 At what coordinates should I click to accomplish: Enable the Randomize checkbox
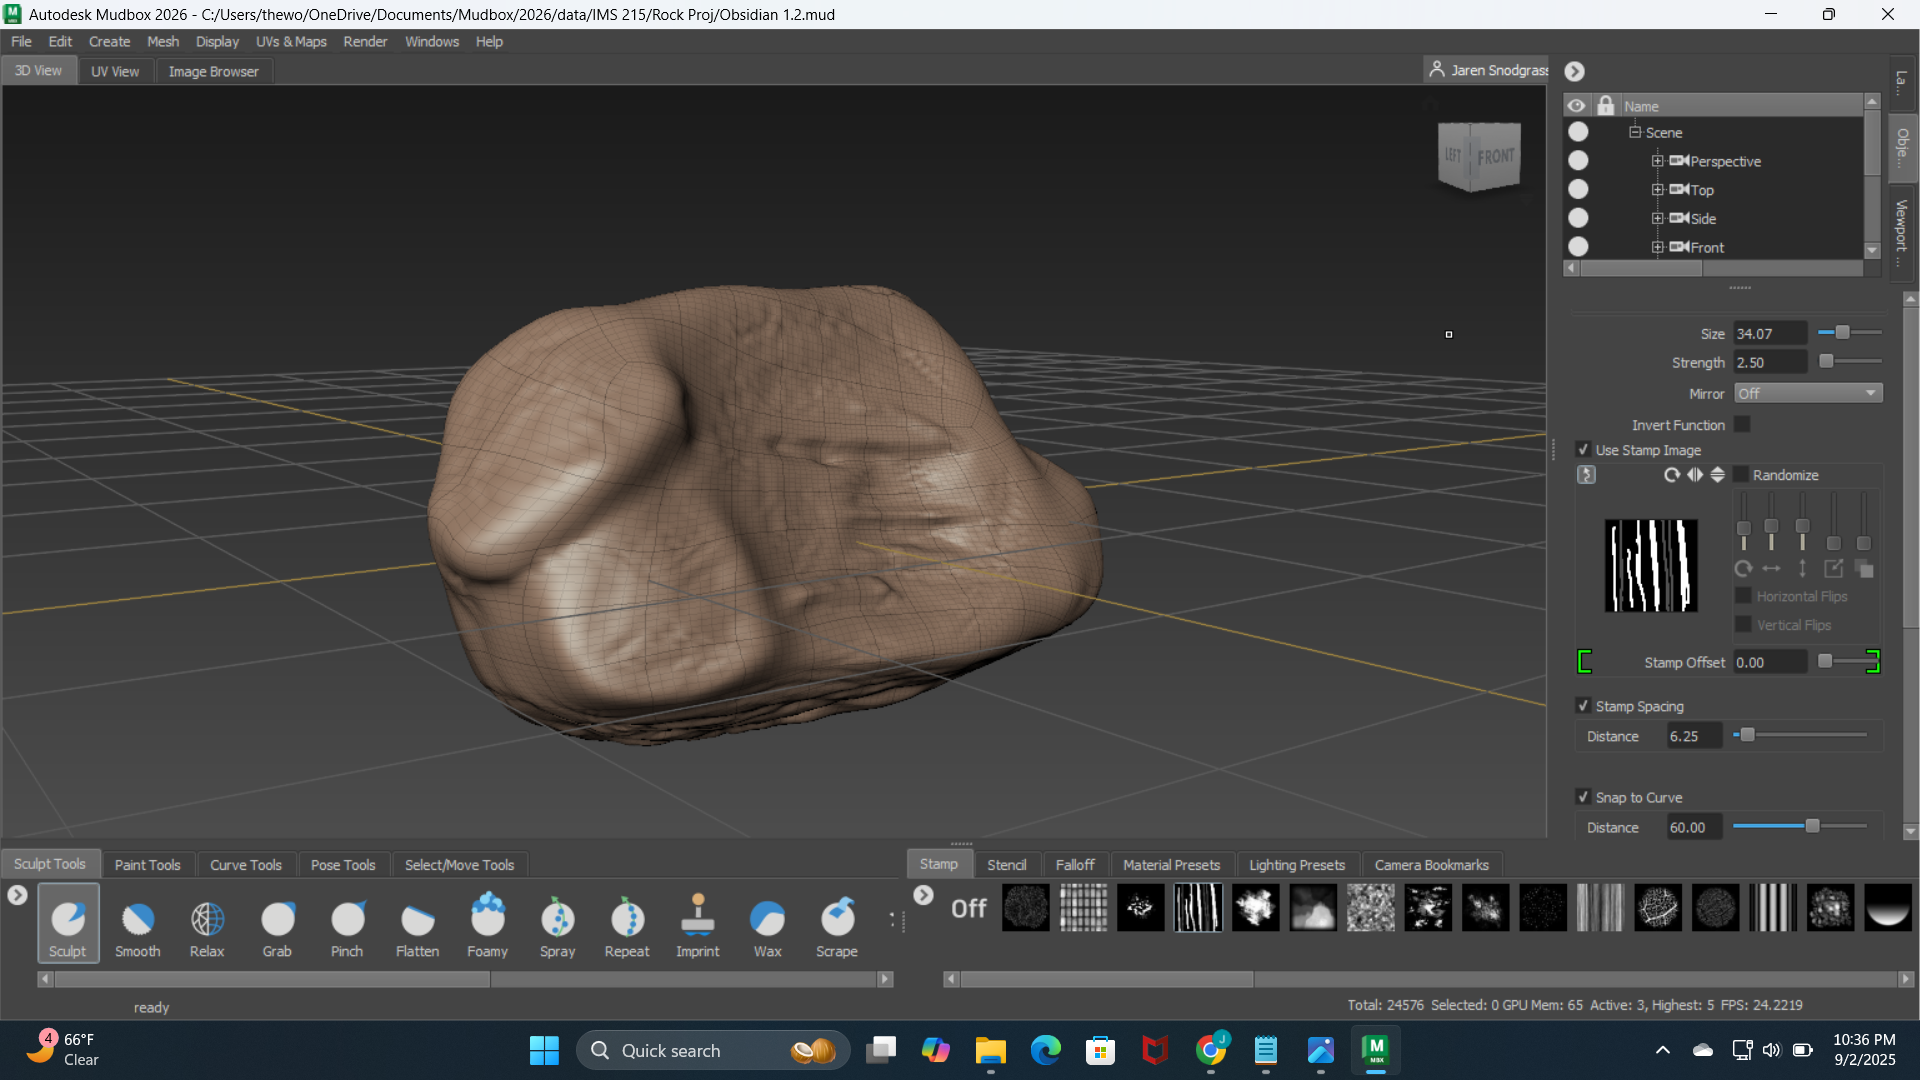tap(1741, 475)
